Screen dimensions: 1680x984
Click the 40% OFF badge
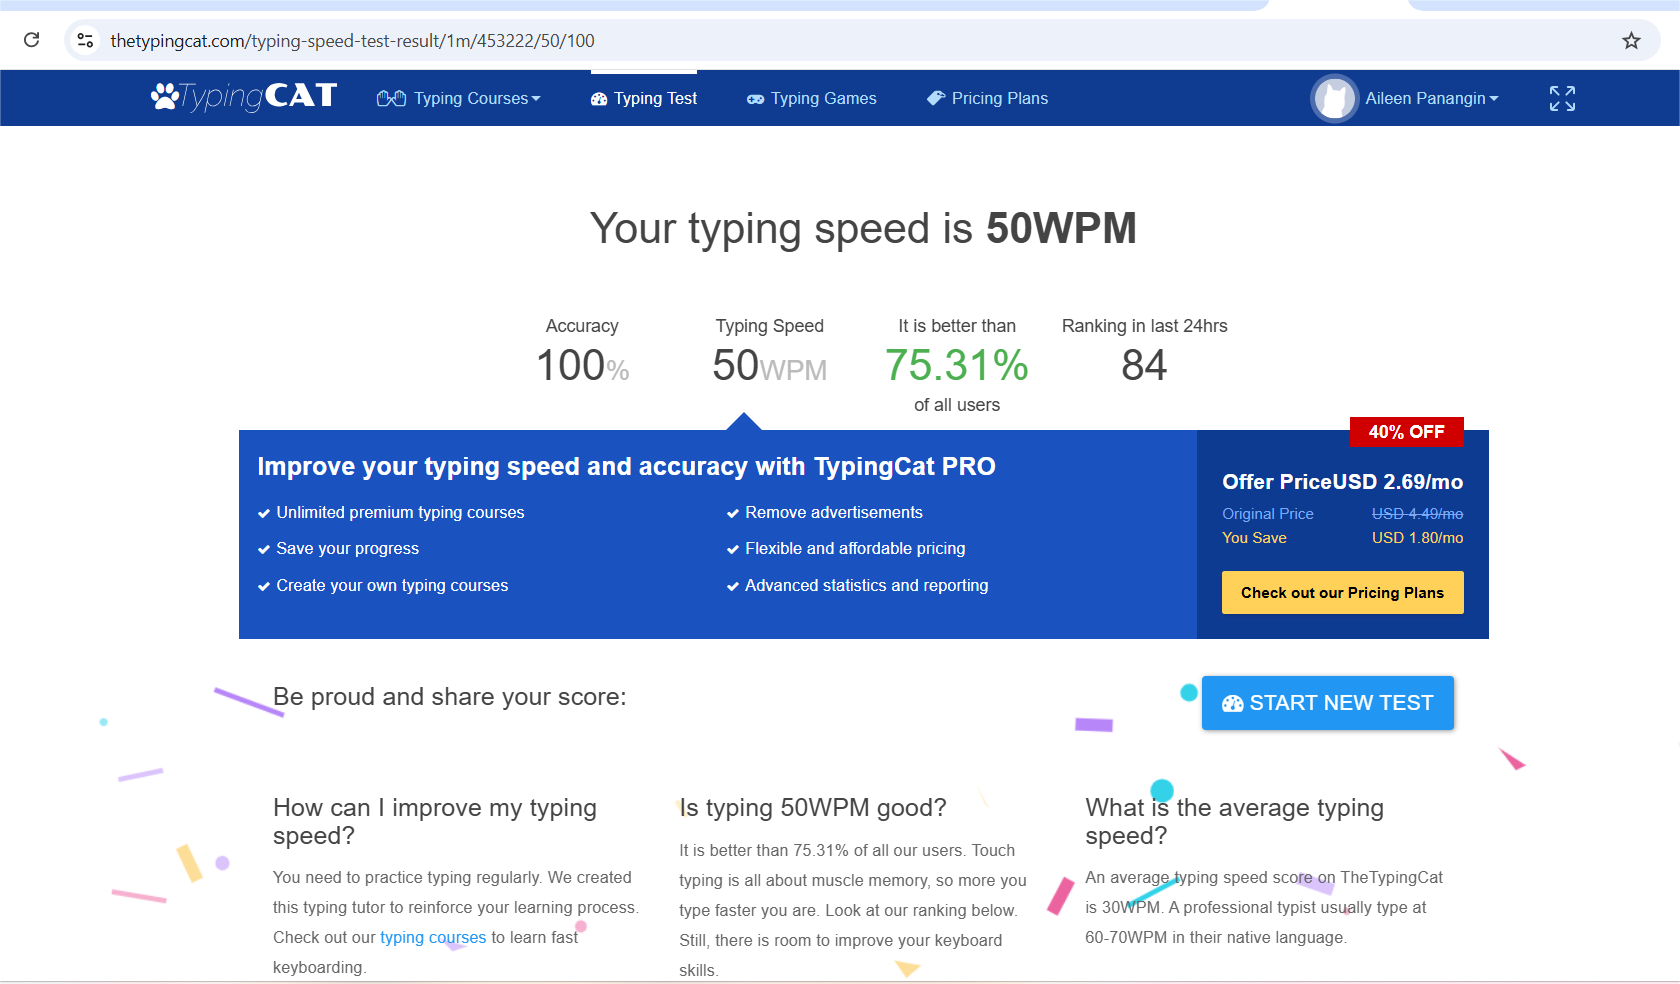(1406, 432)
